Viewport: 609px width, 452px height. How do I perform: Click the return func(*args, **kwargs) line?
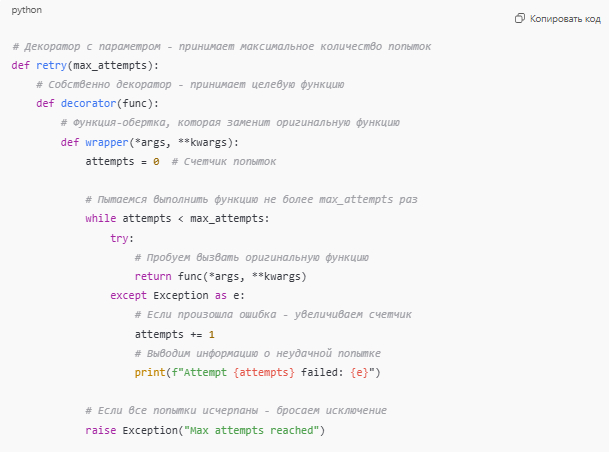click(x=220, y=276)
